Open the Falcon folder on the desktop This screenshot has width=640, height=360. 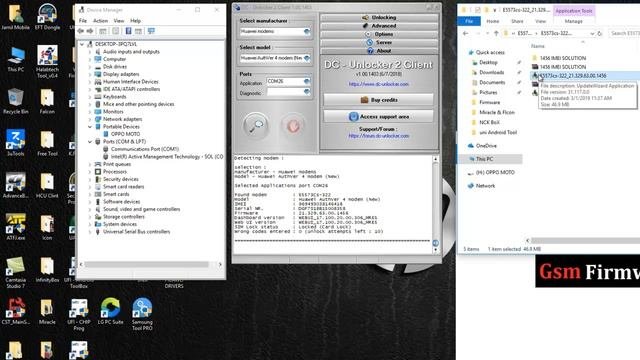click(x=47, y=101)
